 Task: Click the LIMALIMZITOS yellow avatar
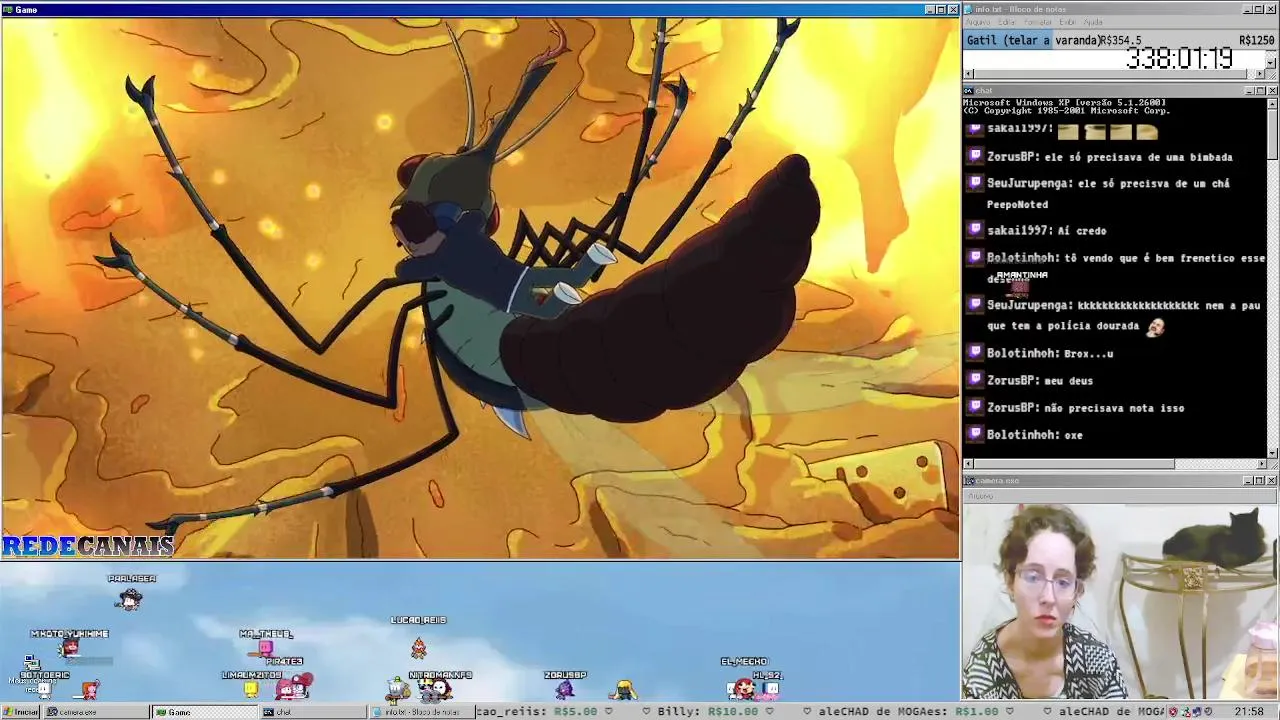[250, 688]
